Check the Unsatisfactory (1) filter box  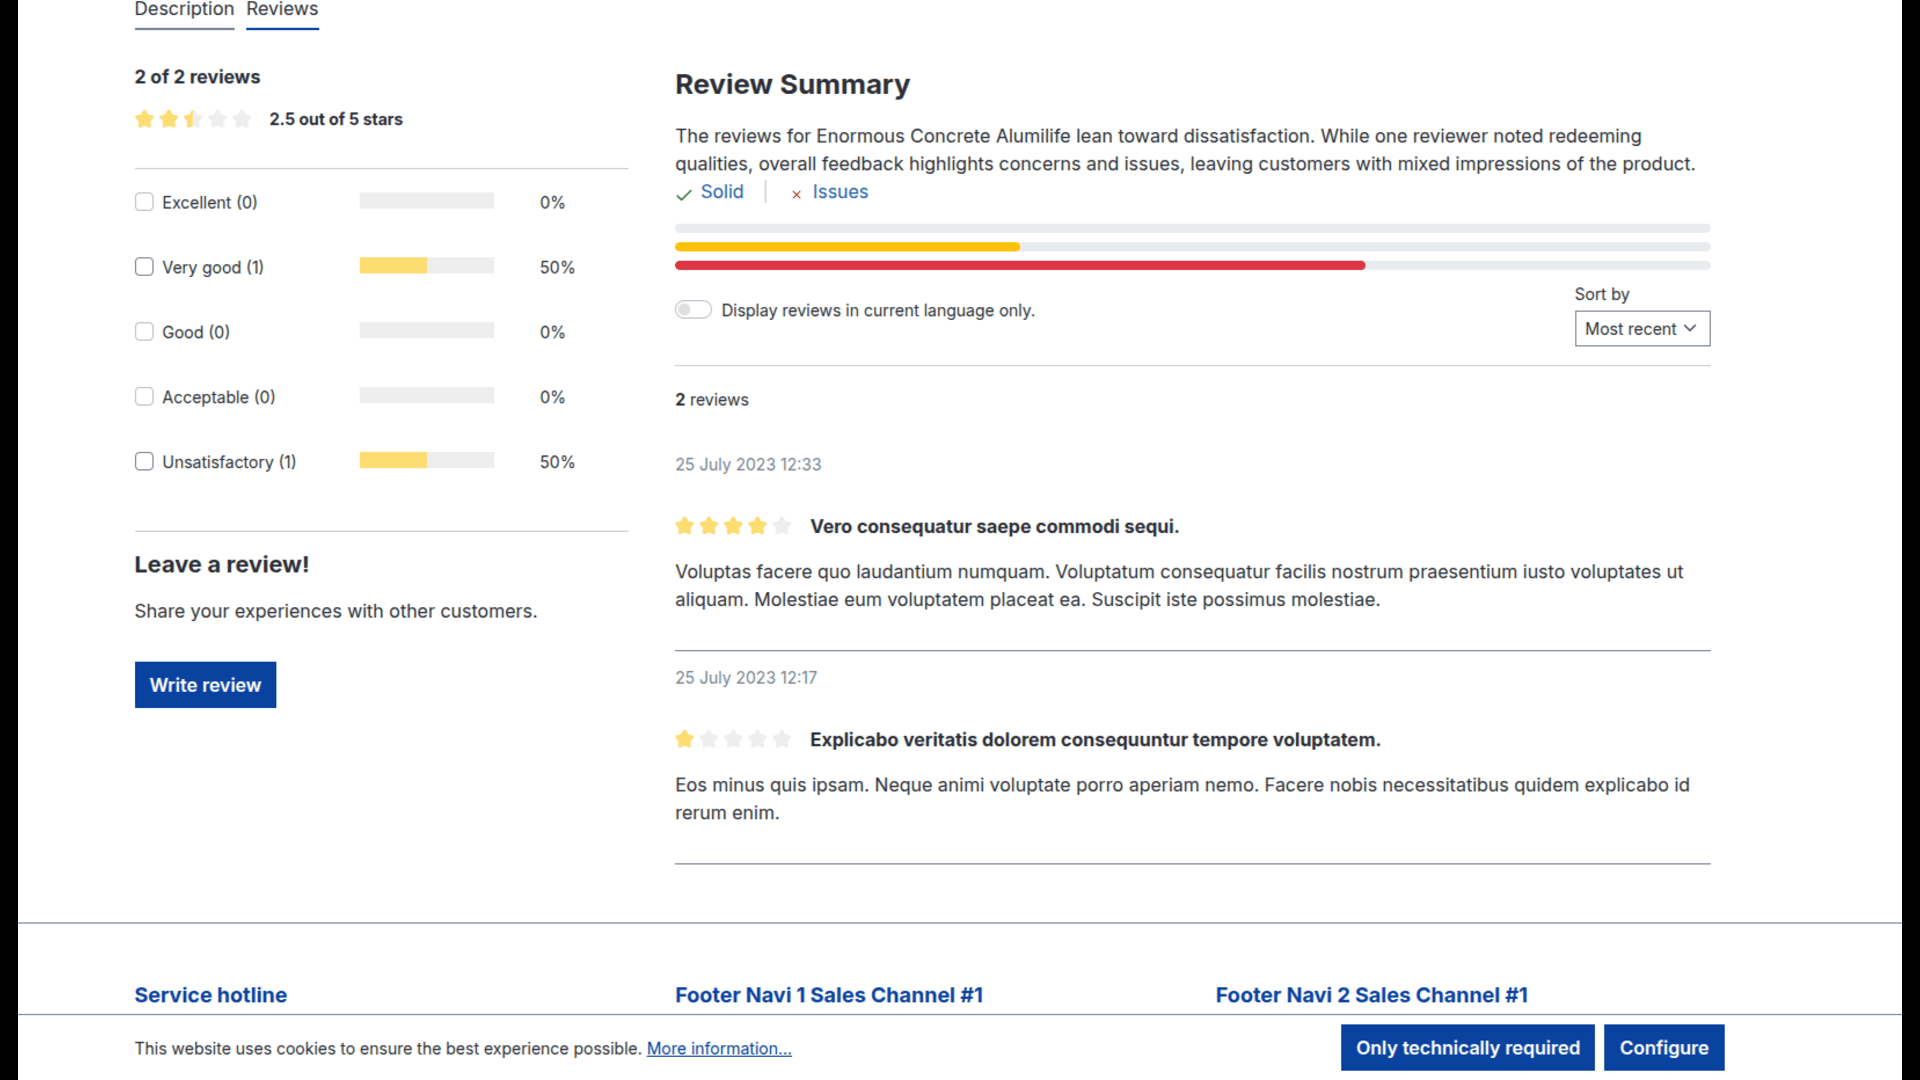144,461
